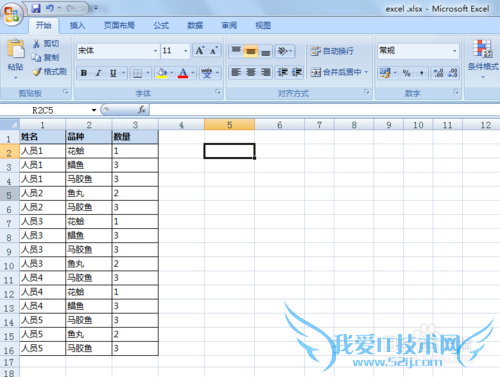This screenshot has height=377, width=500.
Task: Open the 数字 group dialog launcher
Action: click(x=456, y=92)
